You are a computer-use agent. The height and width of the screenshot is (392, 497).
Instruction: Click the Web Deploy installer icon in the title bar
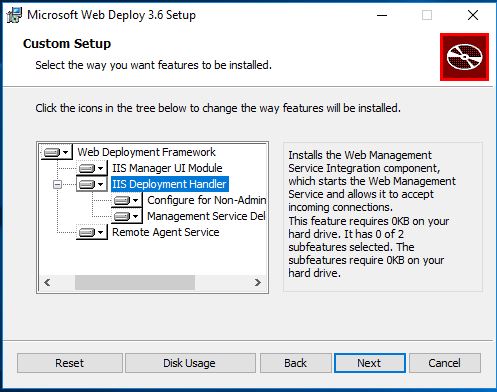pyautogui.click(x=14, y=15)
